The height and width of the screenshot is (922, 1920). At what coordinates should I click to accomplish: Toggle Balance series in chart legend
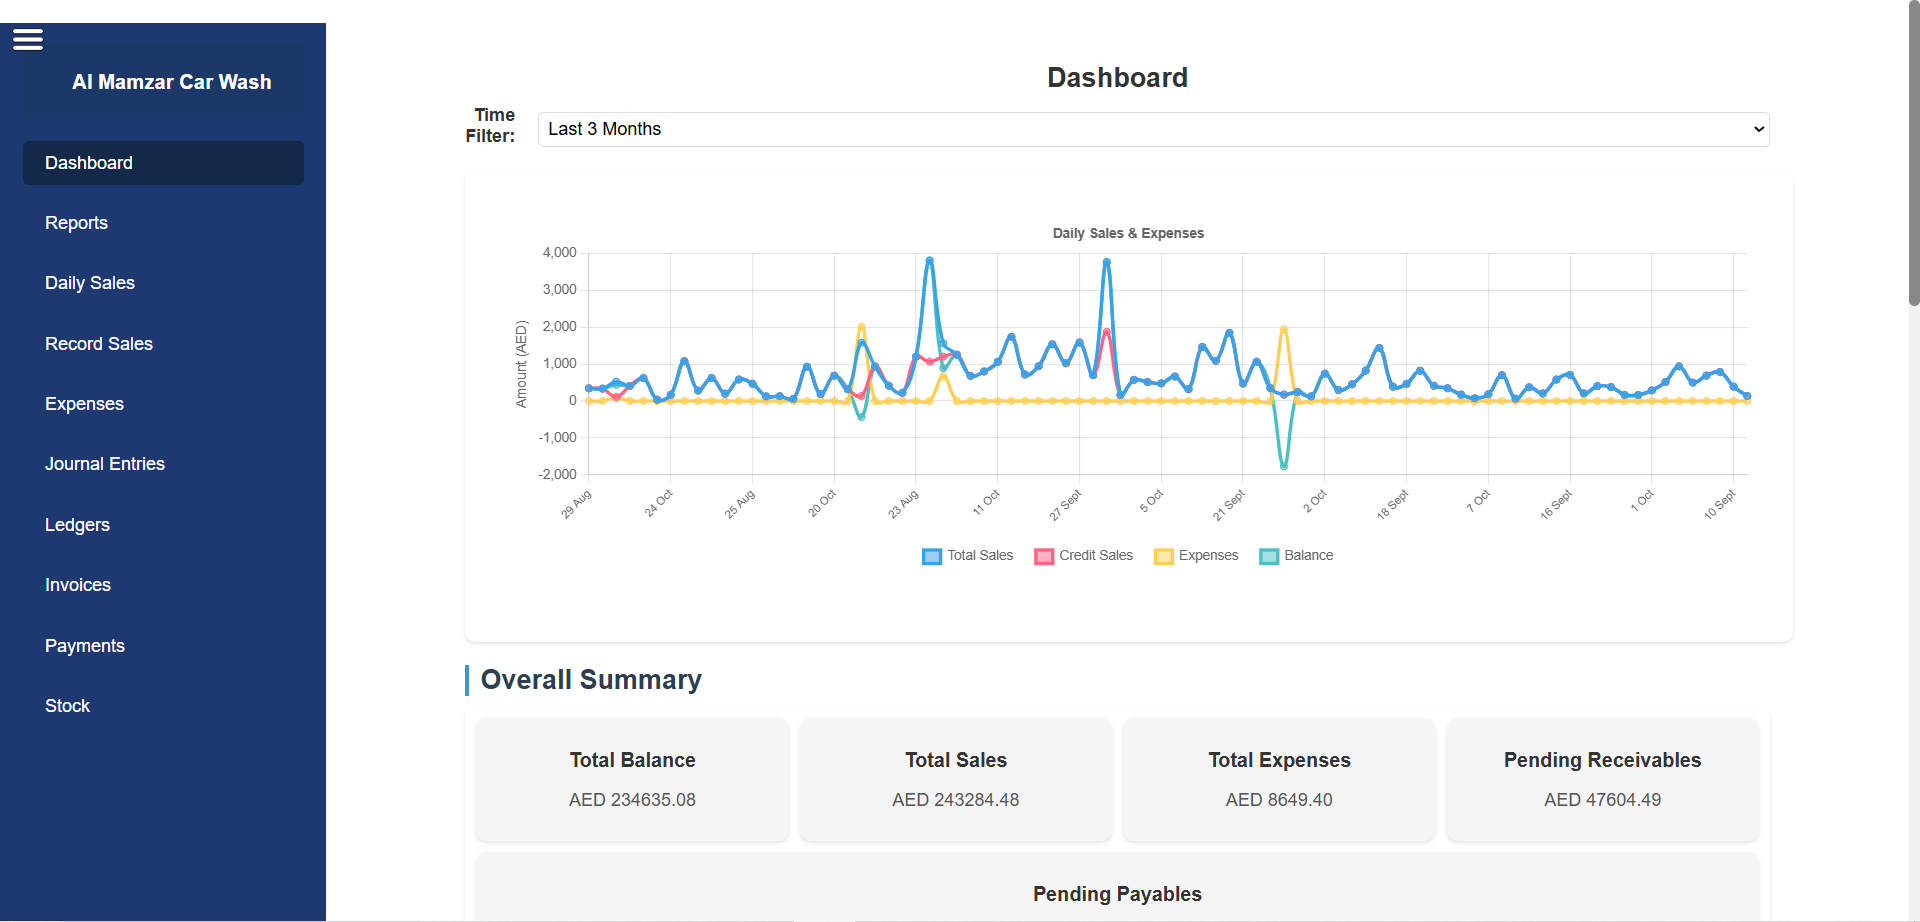tap(1269, 556)
